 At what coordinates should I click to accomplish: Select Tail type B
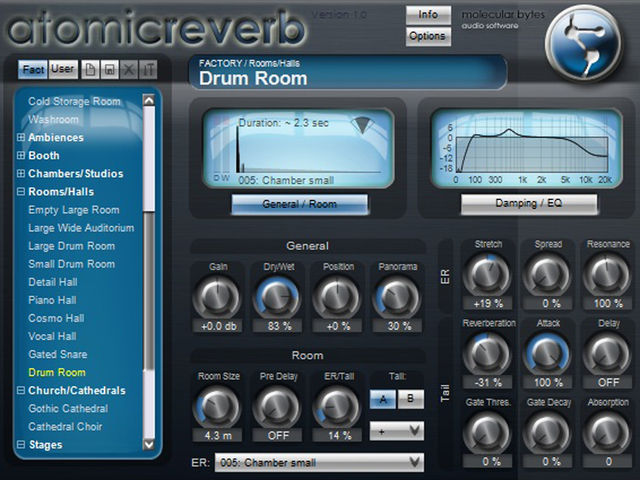click(410, 399)
